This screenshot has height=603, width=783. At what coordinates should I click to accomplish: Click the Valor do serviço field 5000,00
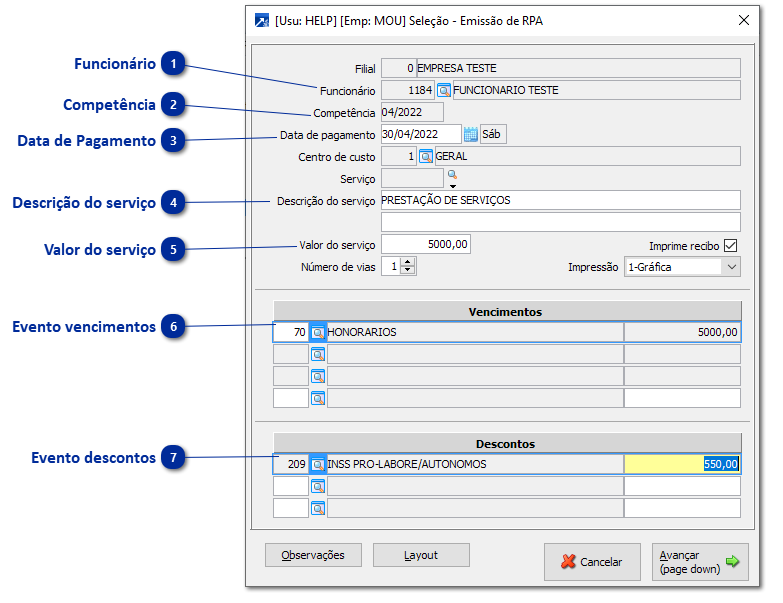click(x=425, y=244)
